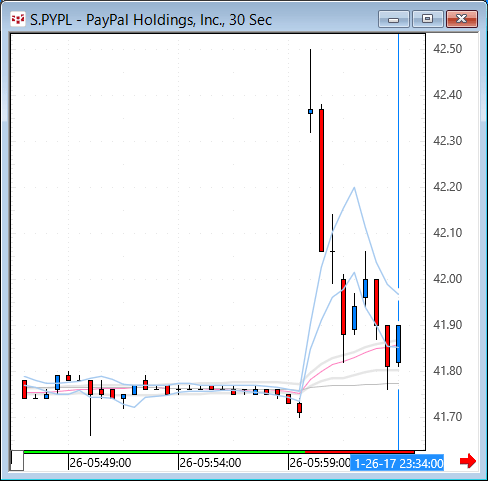
Task: Click the 26-05:54:00 time axis label
Action: [210, 463]
